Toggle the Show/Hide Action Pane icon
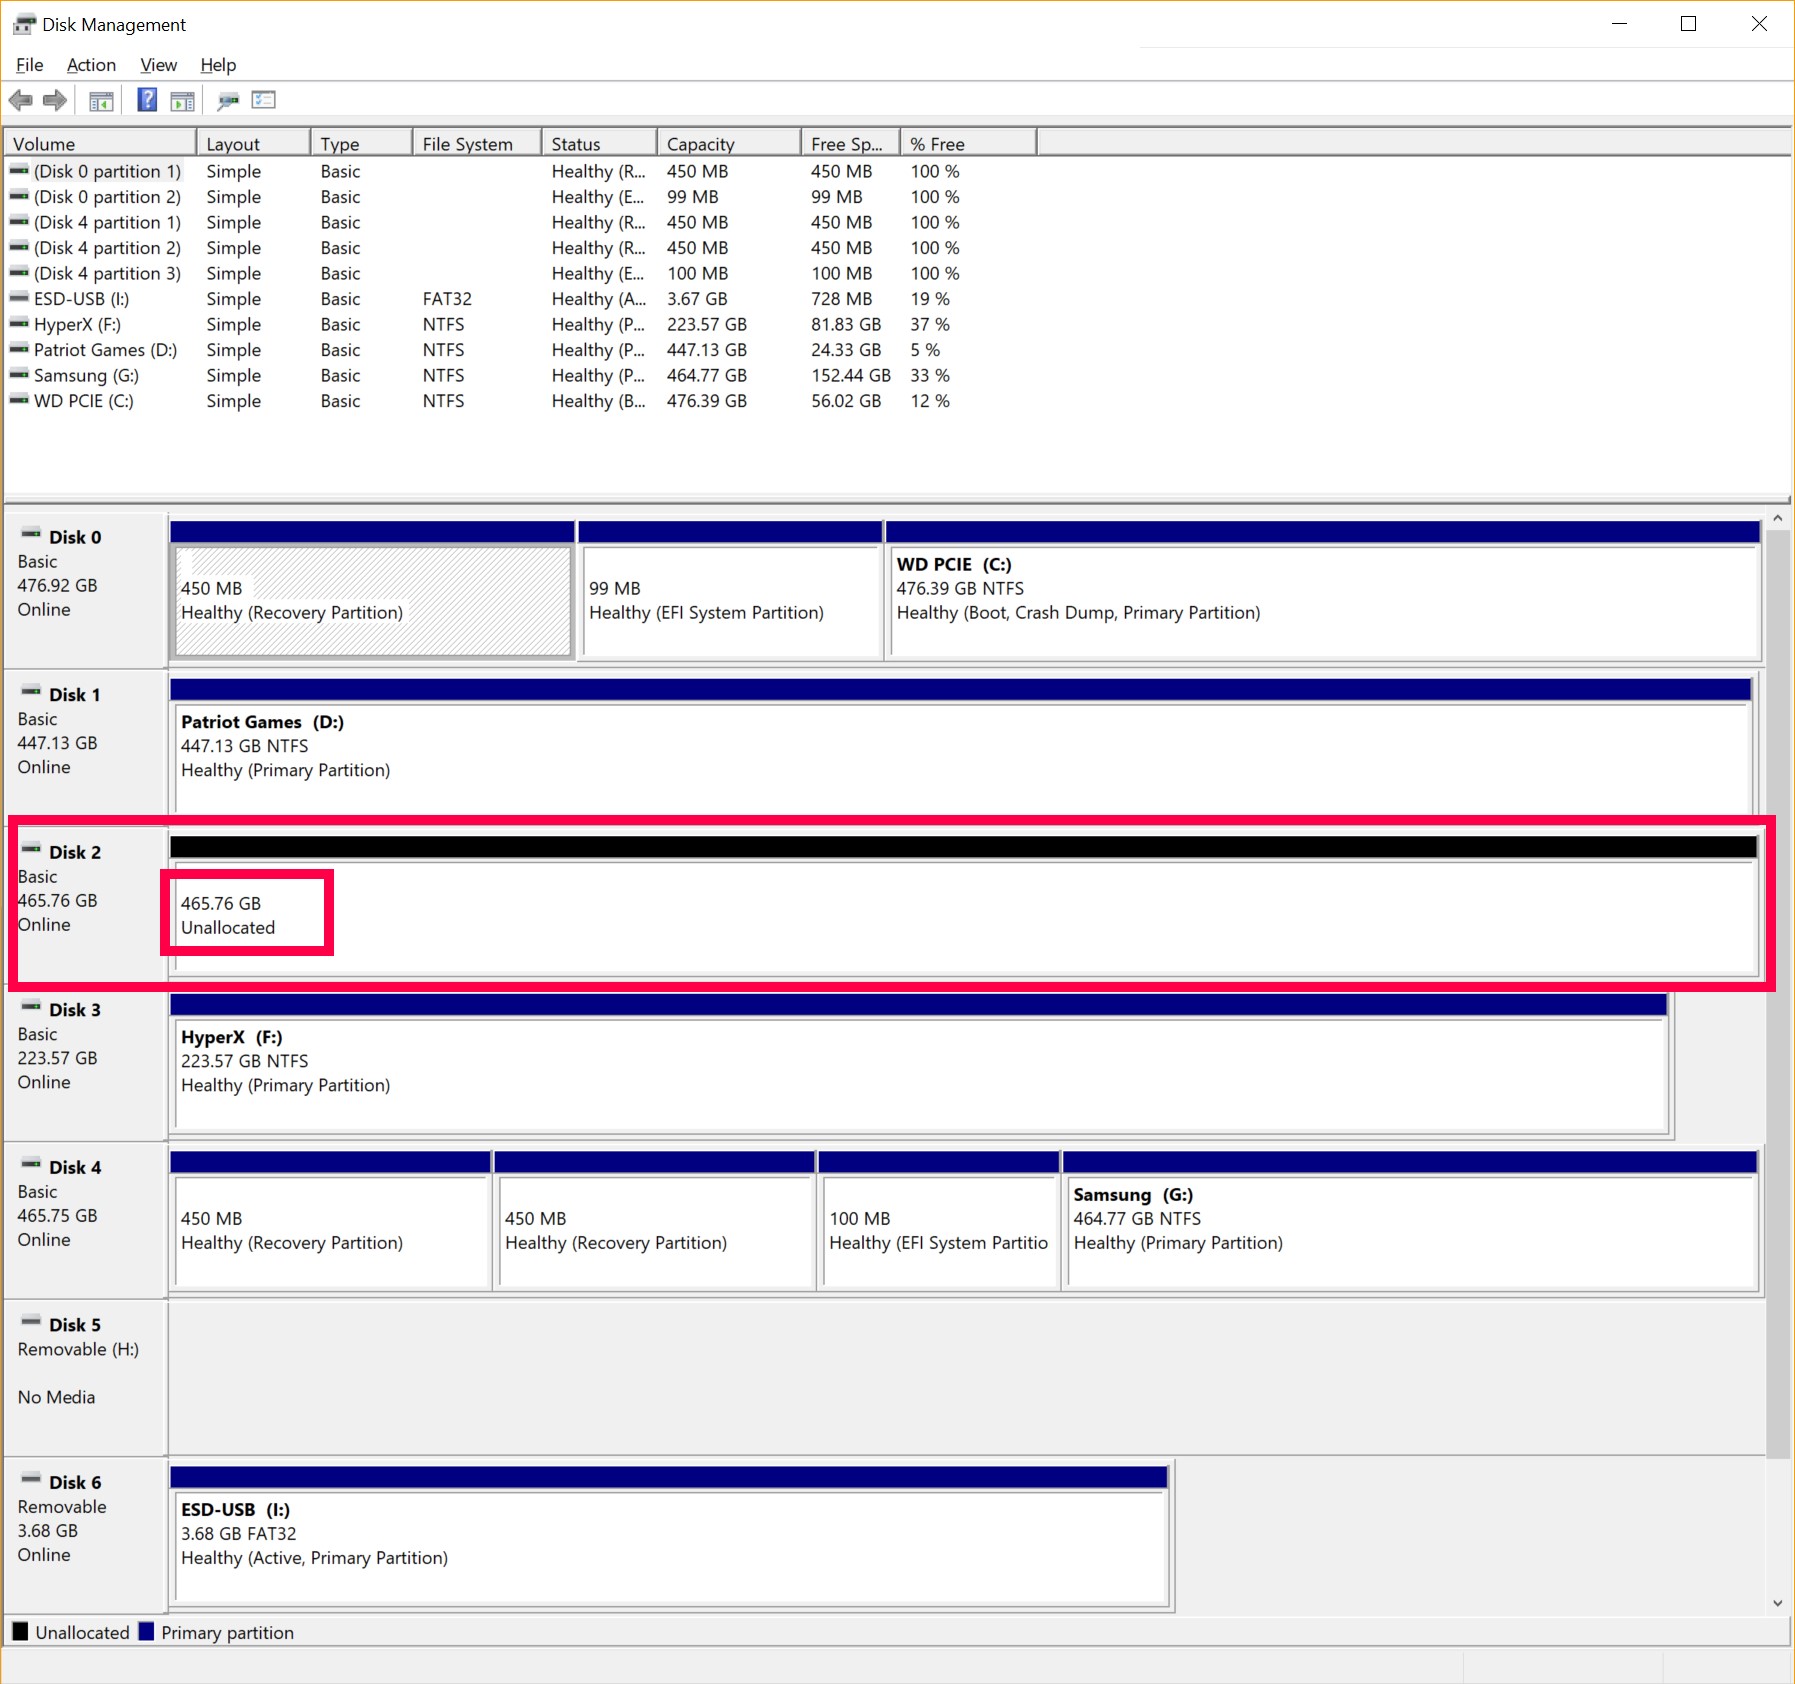This screenshot has height=1684, width=1795. 183,100
